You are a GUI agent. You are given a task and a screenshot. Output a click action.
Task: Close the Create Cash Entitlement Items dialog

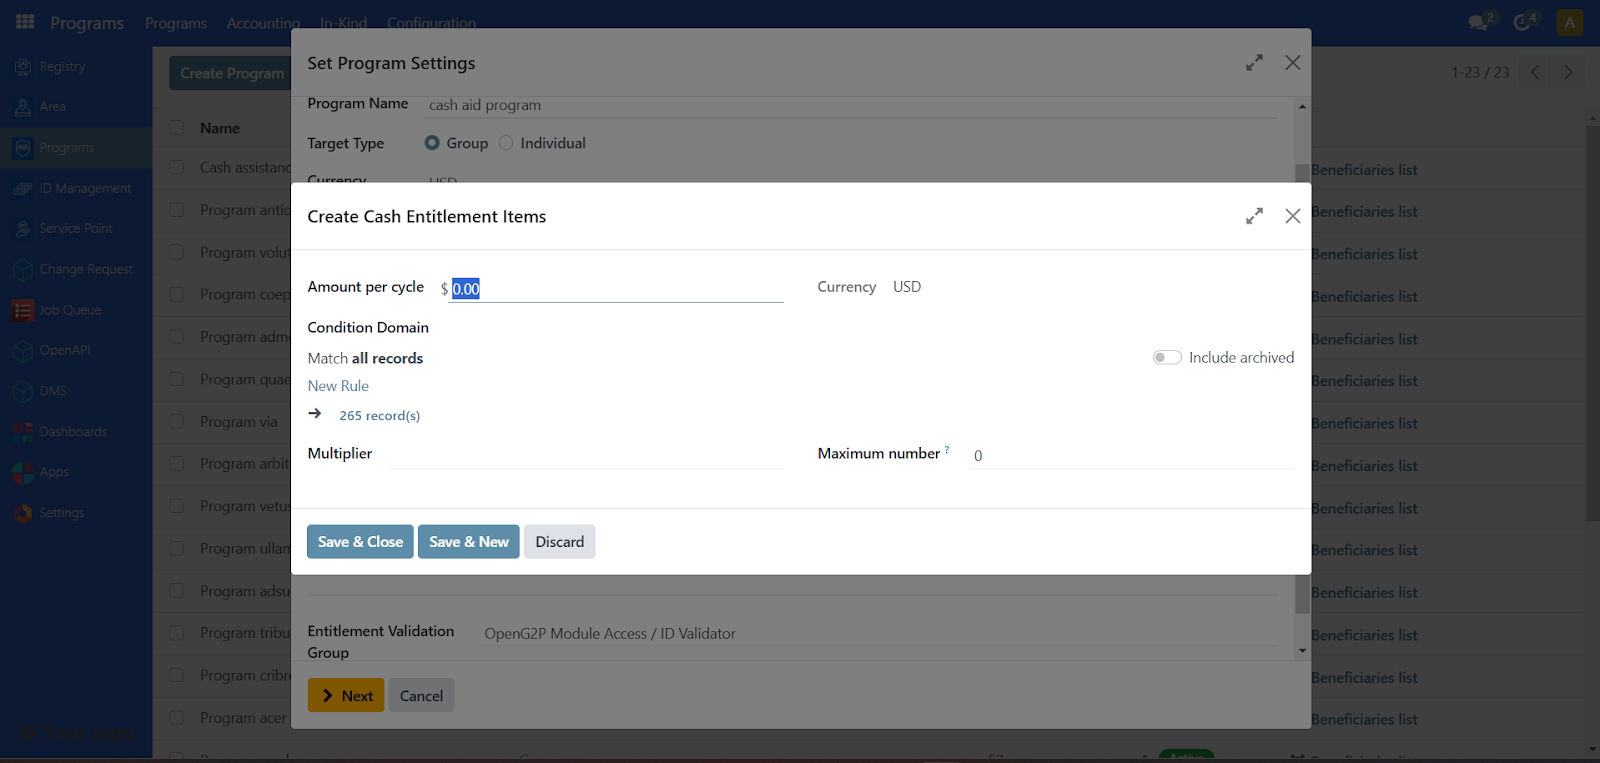[x=1293, y=216]
